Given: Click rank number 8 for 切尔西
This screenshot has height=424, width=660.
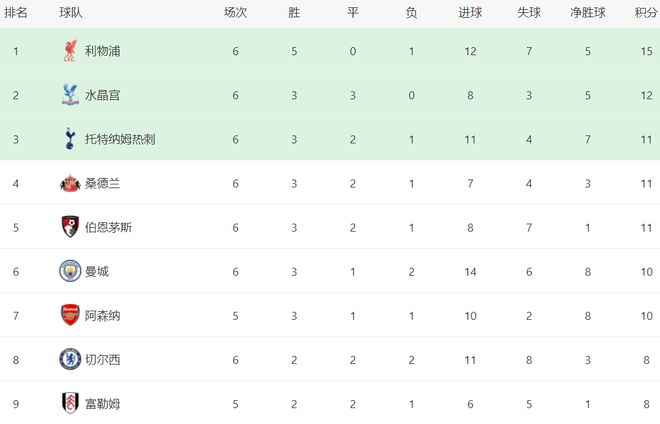Looking at the screenshot, I should [16, 359].
